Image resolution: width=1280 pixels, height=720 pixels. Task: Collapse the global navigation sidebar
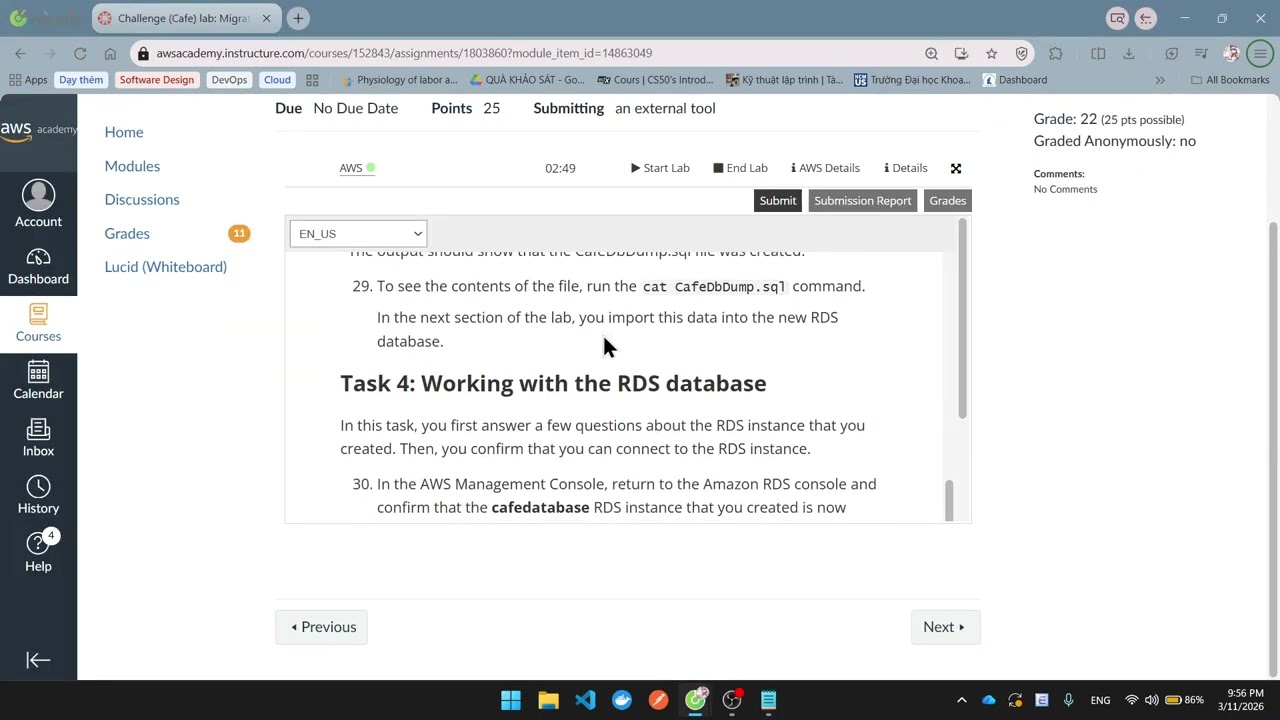(38, 659)
